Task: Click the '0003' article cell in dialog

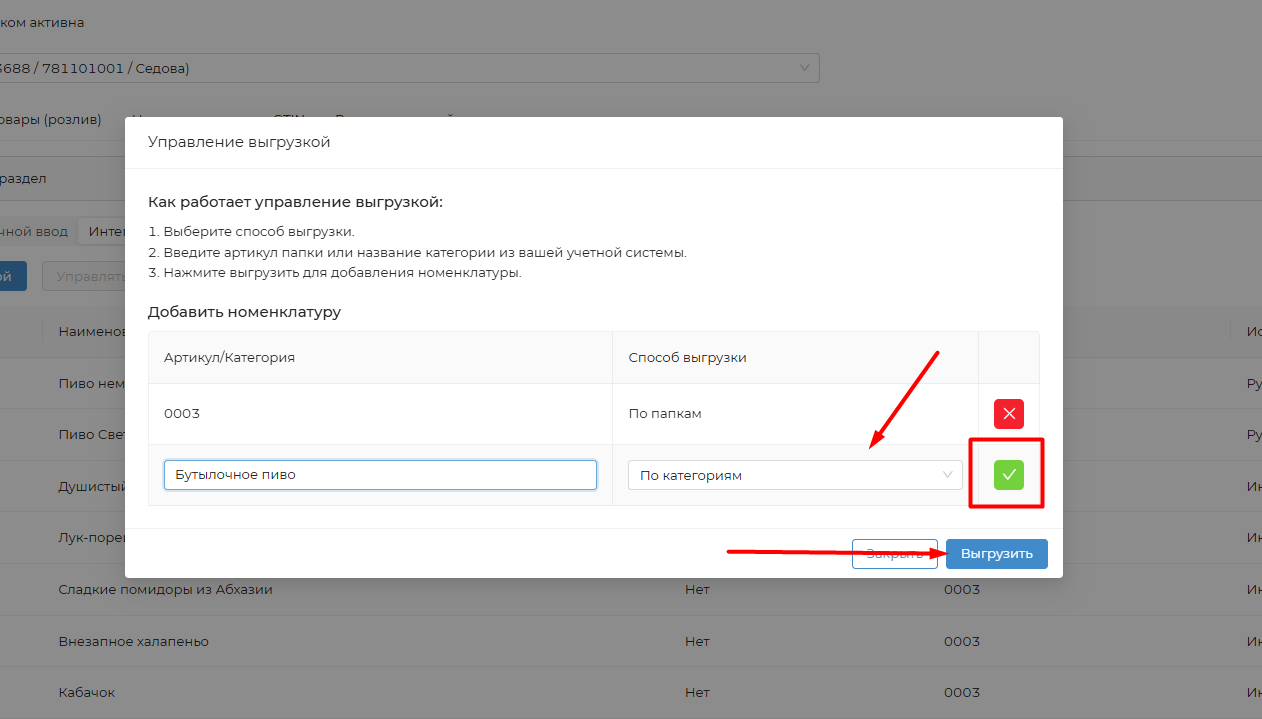Action: [181, 414]
